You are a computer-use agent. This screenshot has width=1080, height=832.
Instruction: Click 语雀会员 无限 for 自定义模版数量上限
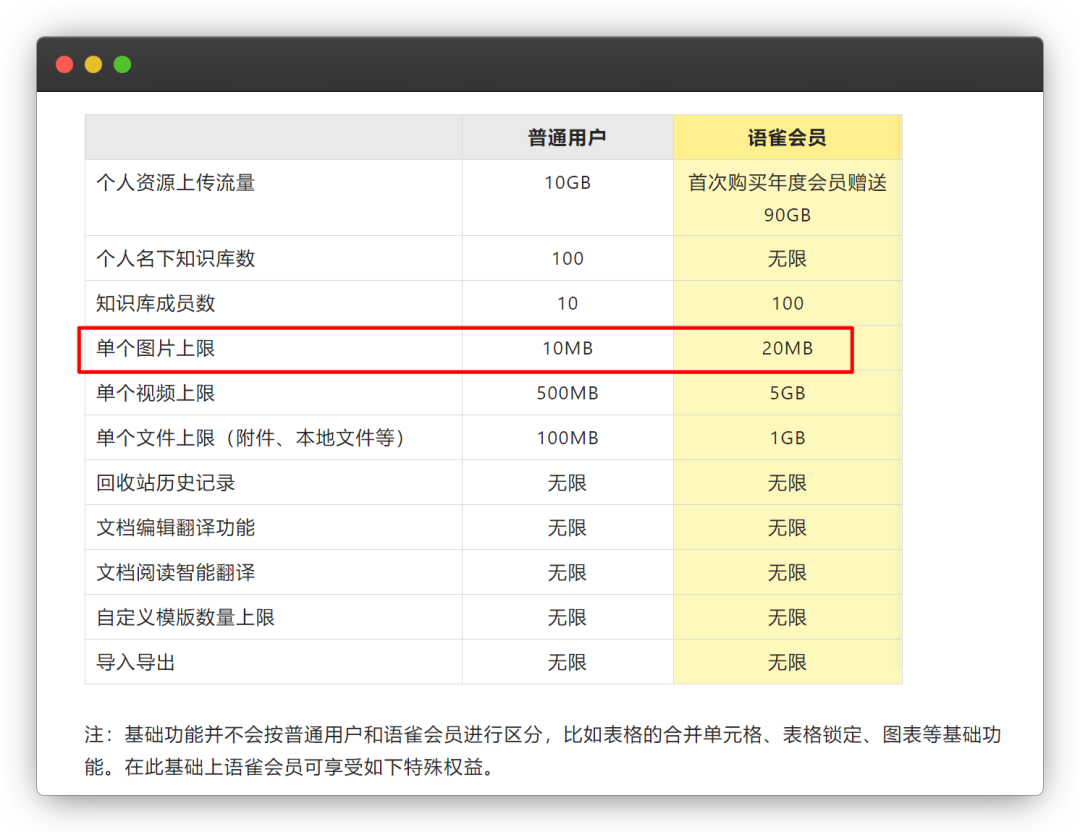[x=787, y=617]
